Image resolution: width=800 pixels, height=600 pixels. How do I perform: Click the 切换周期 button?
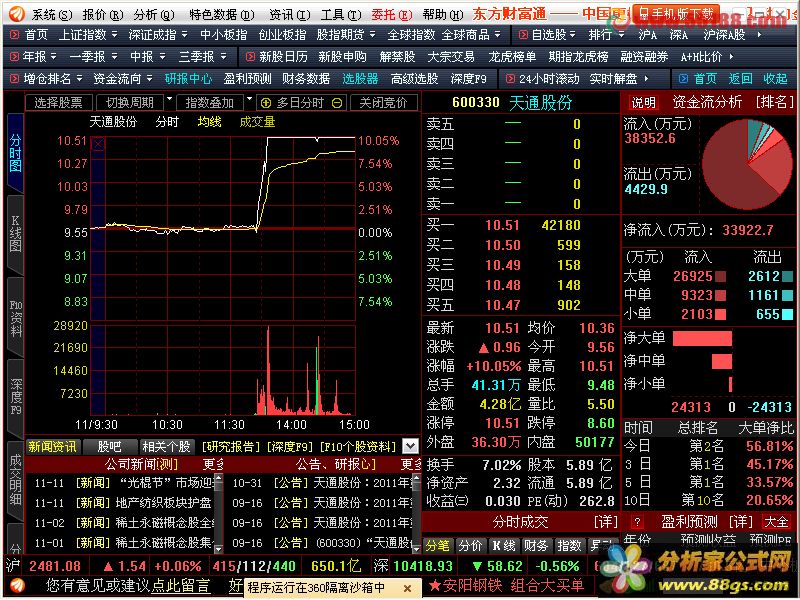tap(130, 103)
